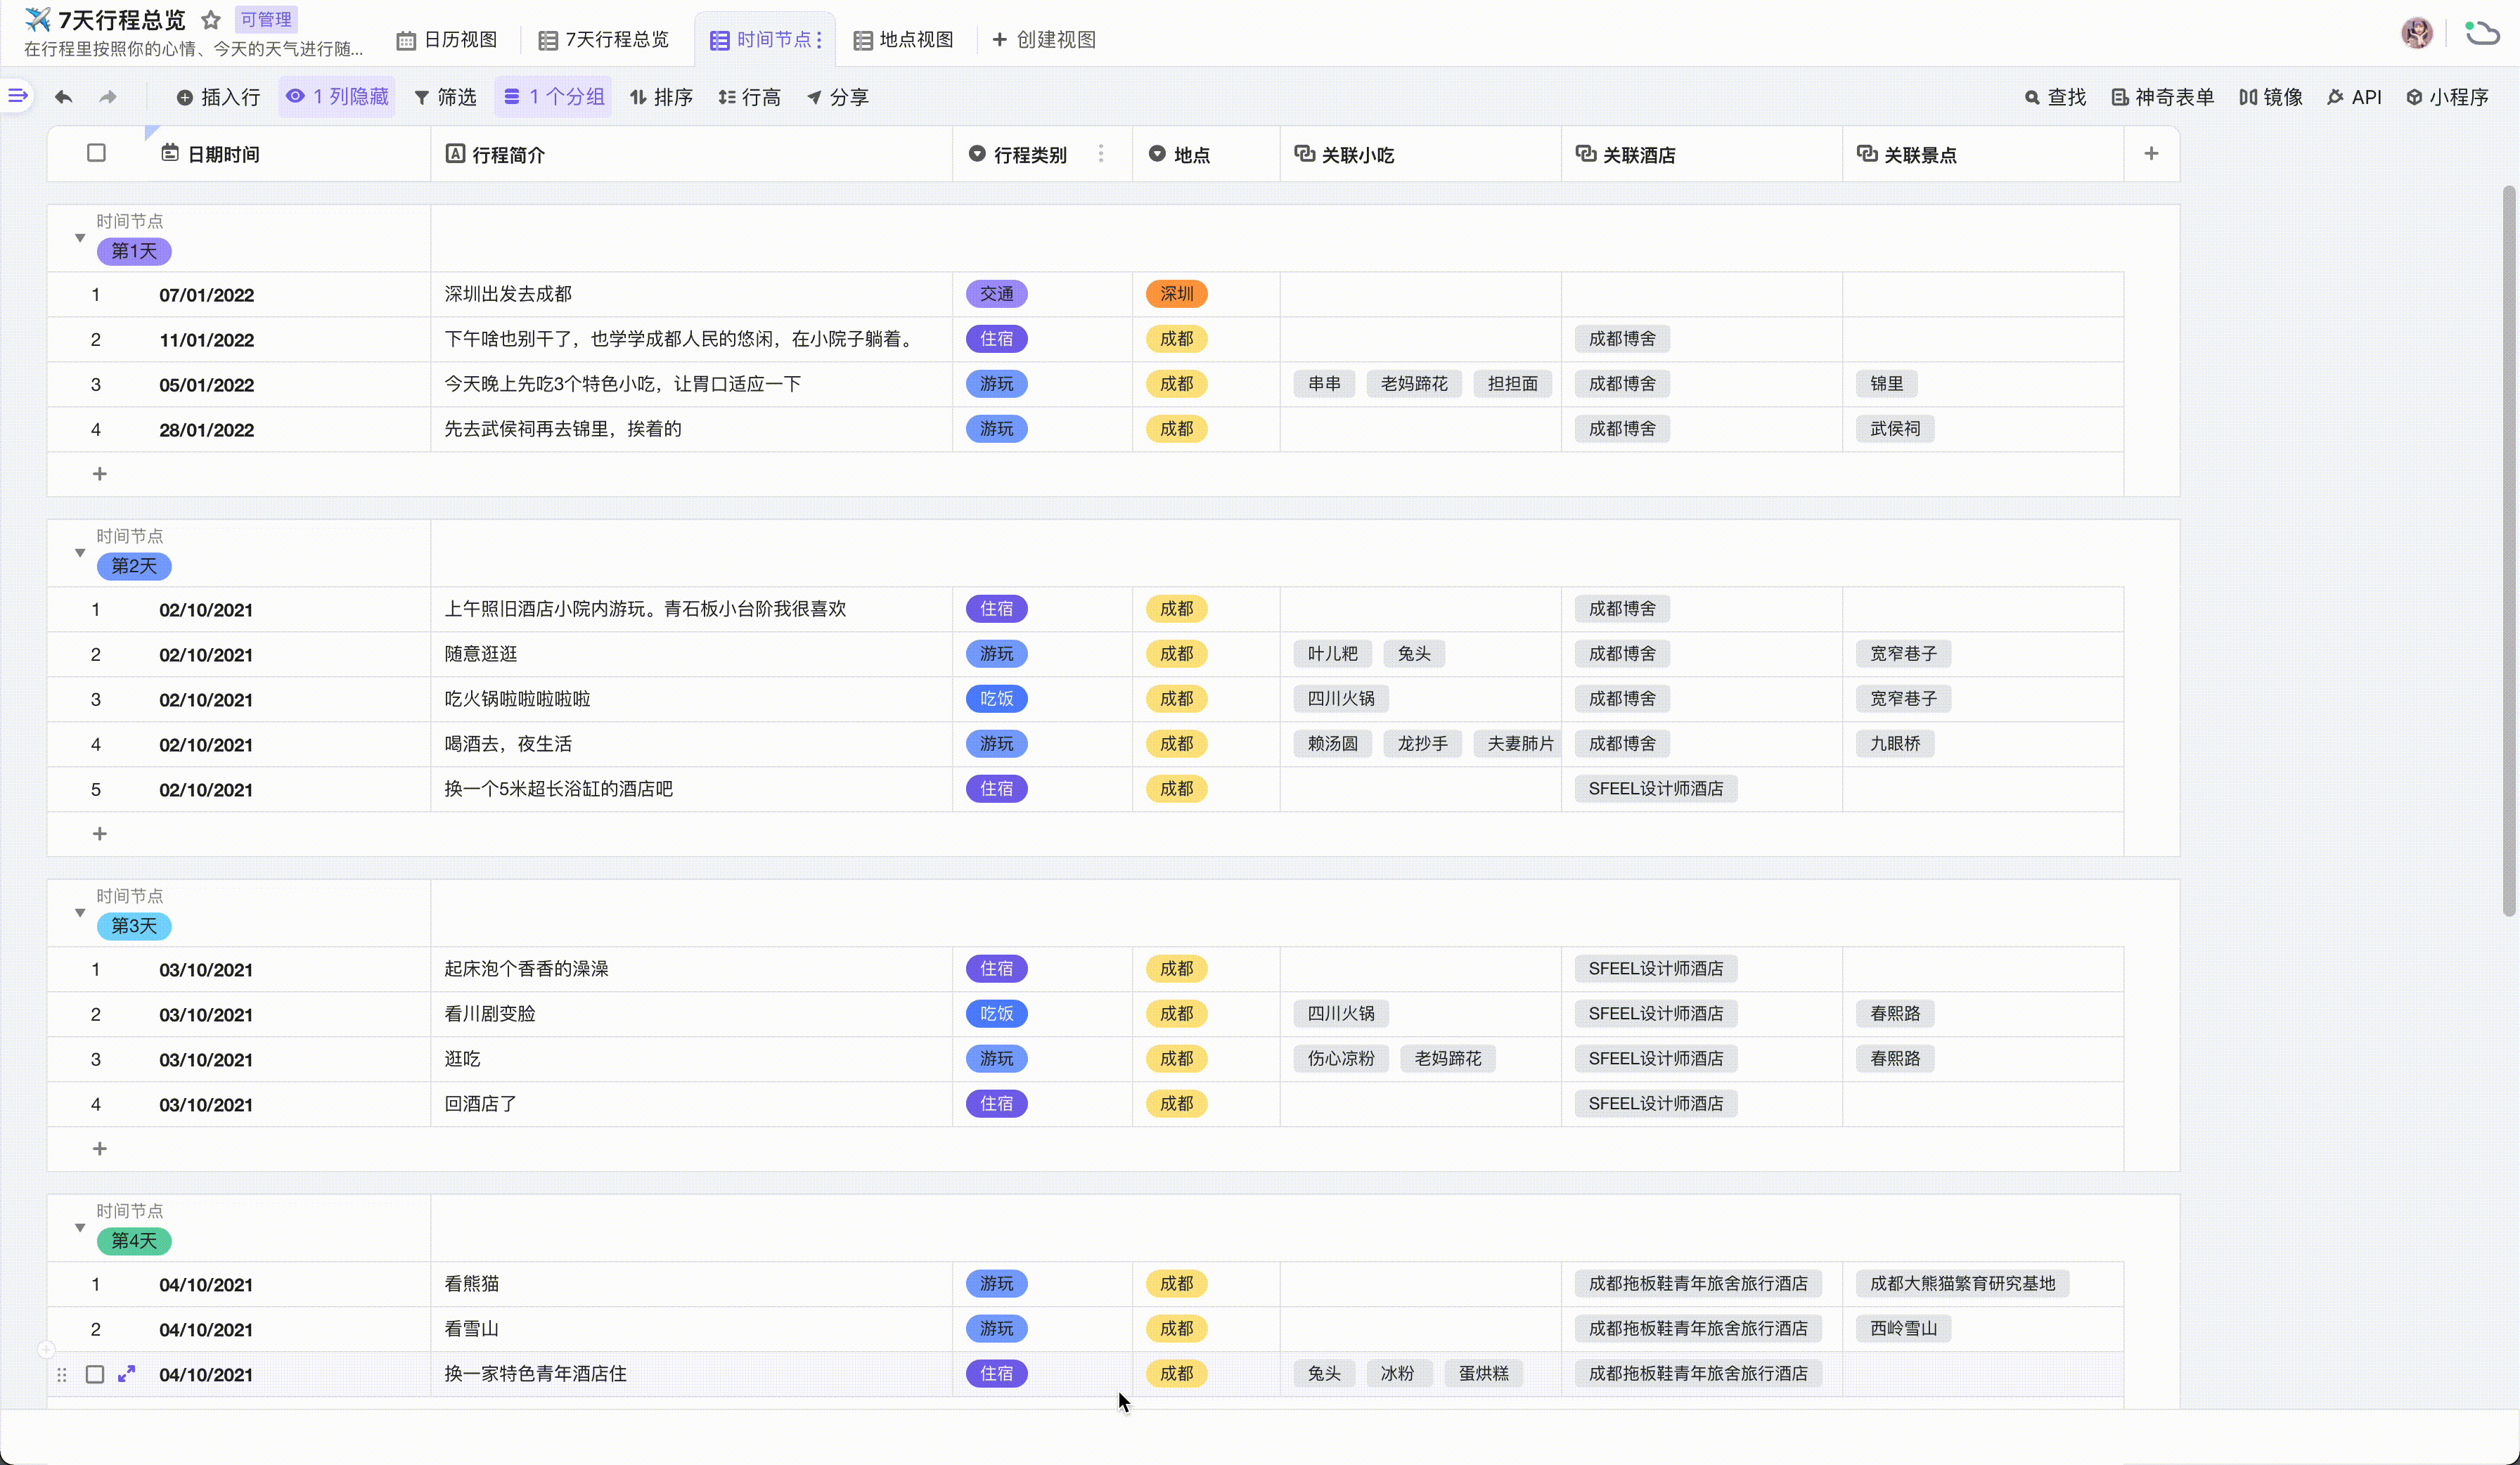Click 创建视图 to create a view
The image size is (2520, 1465).
click(x=1044, y=40)
